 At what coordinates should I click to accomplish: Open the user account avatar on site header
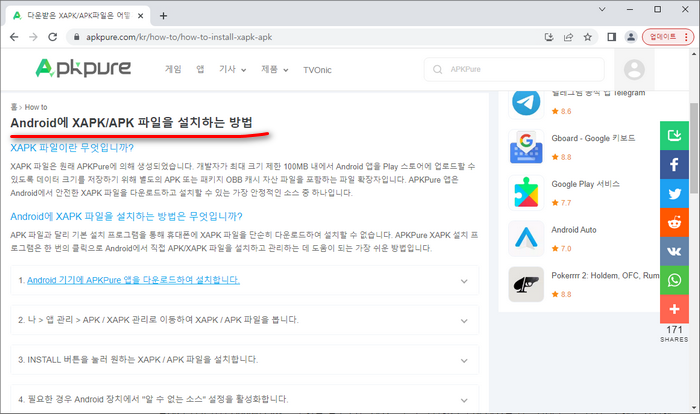634,69
